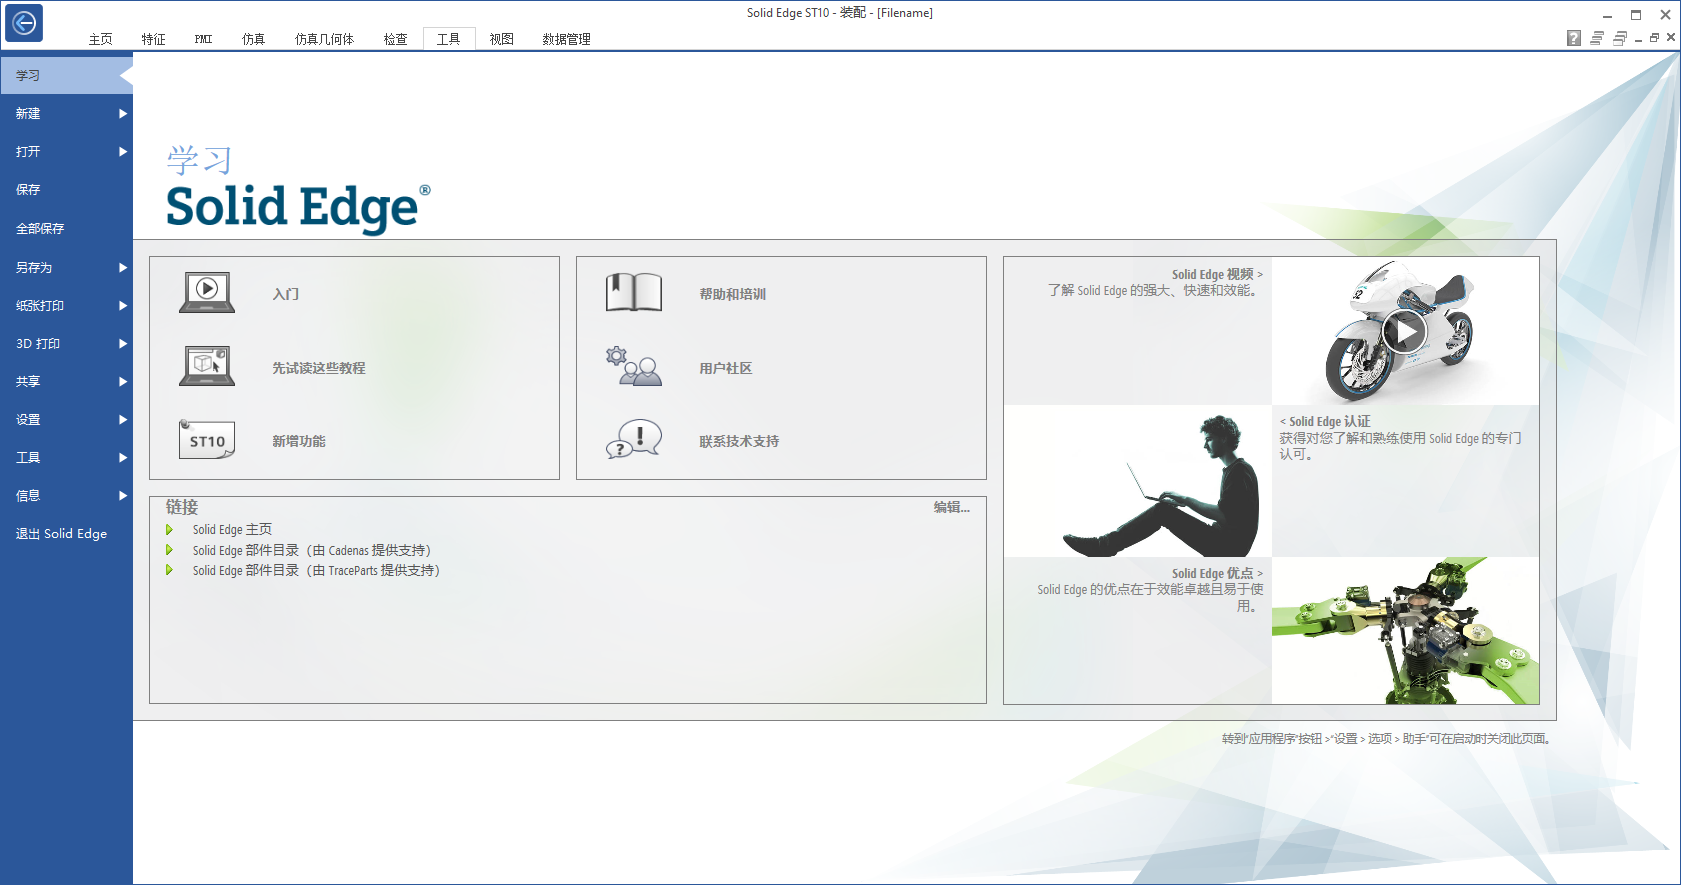Viewport: 1681px width, 885px height.
Task: Switch to the 检查 ribbon tab
Action: [x=395, y=39]
